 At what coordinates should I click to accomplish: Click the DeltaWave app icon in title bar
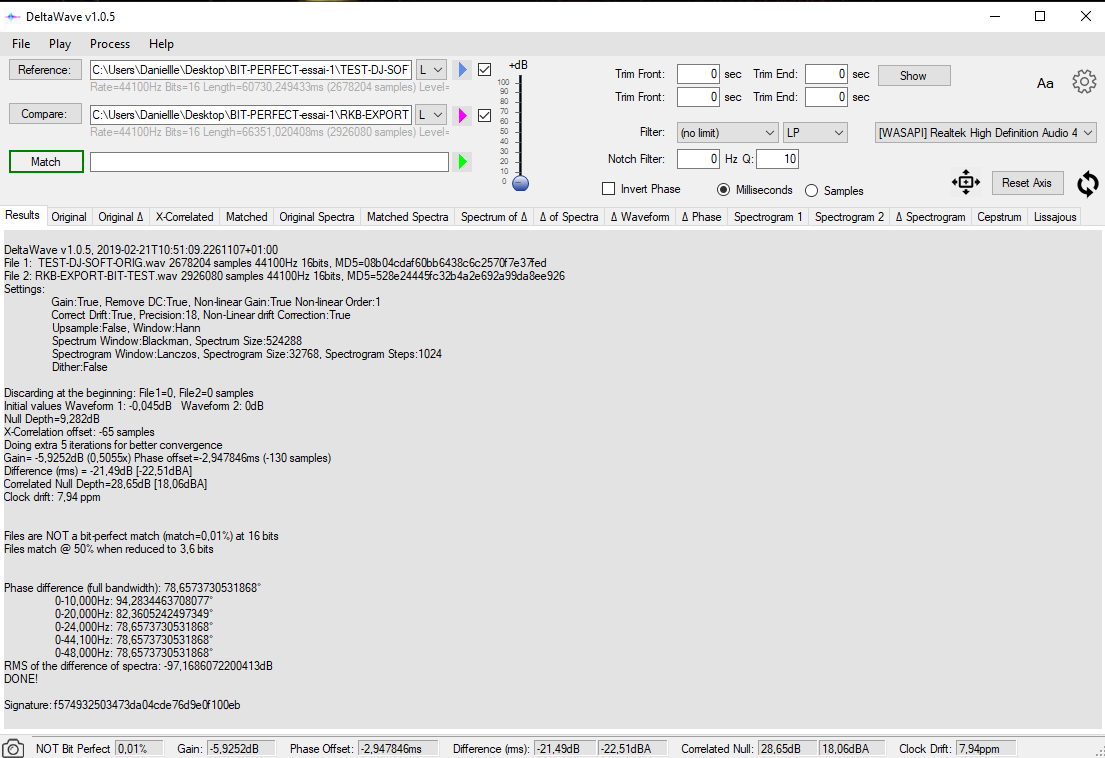tap(12, 16)
